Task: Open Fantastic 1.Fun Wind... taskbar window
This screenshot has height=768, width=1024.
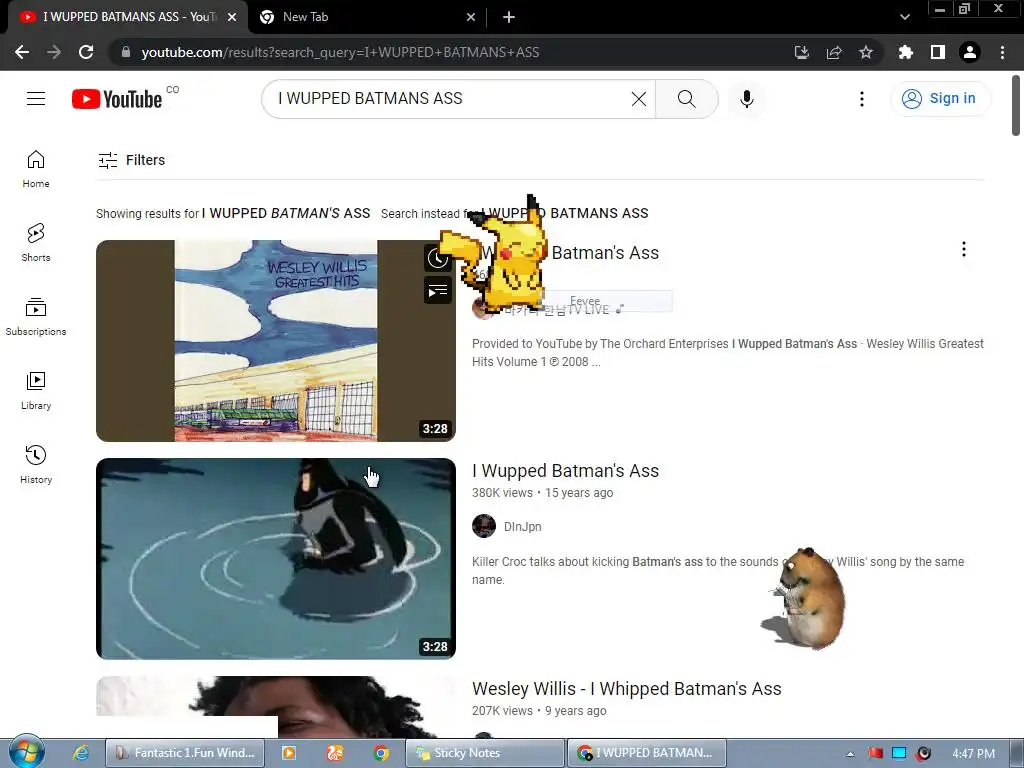Action: click(x=185, y=753)
